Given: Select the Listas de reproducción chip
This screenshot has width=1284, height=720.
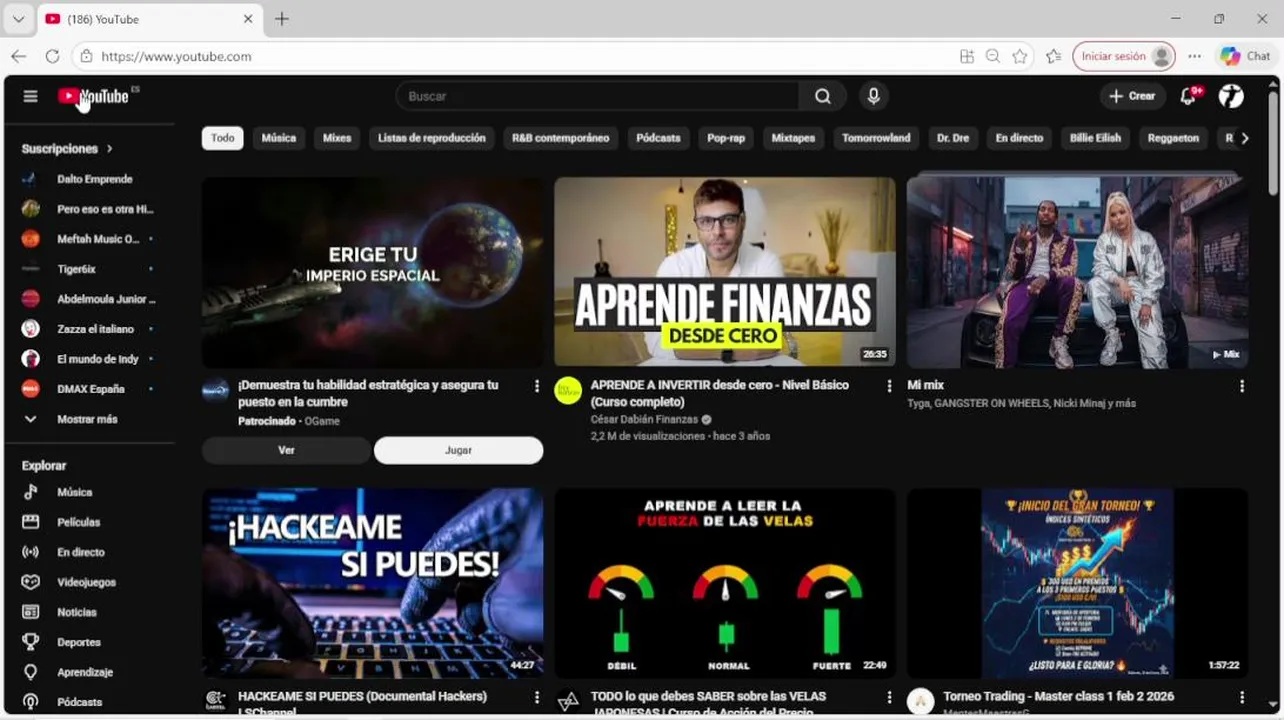Looking at the screenshot, I should click(432, 138).
